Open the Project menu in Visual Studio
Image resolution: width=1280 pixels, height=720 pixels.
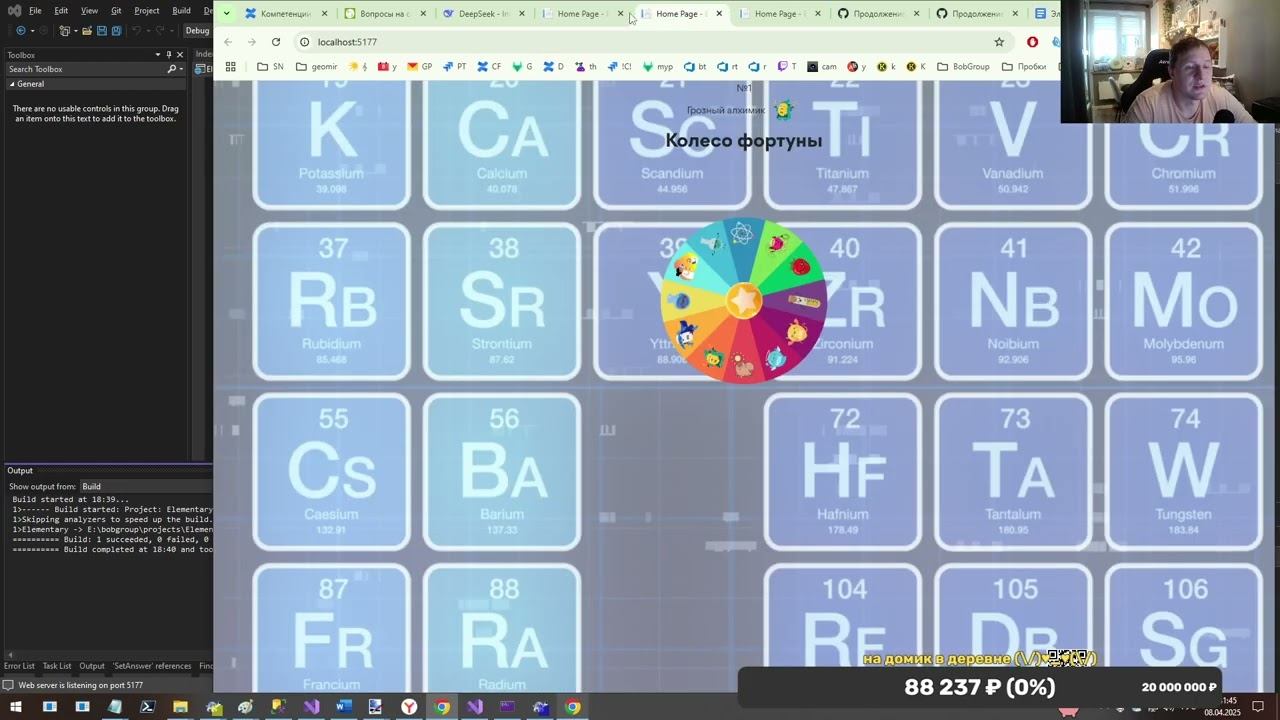tap(146, 10)
